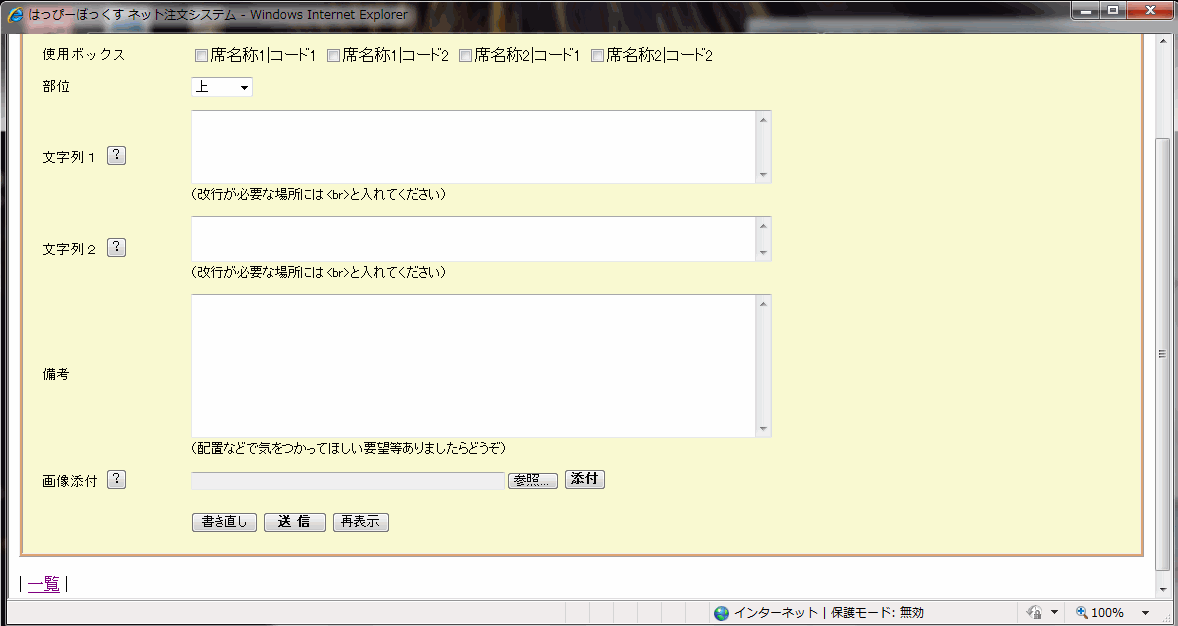The image size is (1178, 626).
Task: Click the 送 信 submit button
Action: [294, 522]
